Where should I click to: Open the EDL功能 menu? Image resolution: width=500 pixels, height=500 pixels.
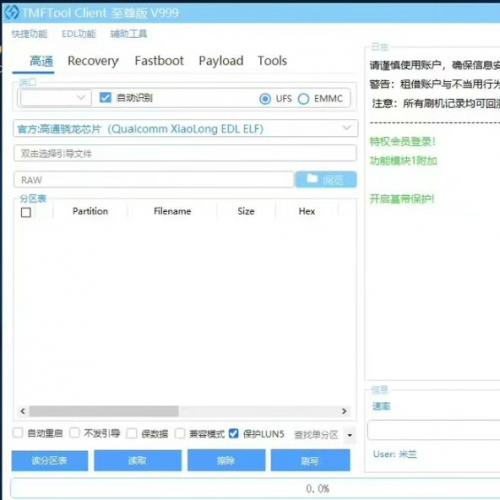(x=79, y=34)
